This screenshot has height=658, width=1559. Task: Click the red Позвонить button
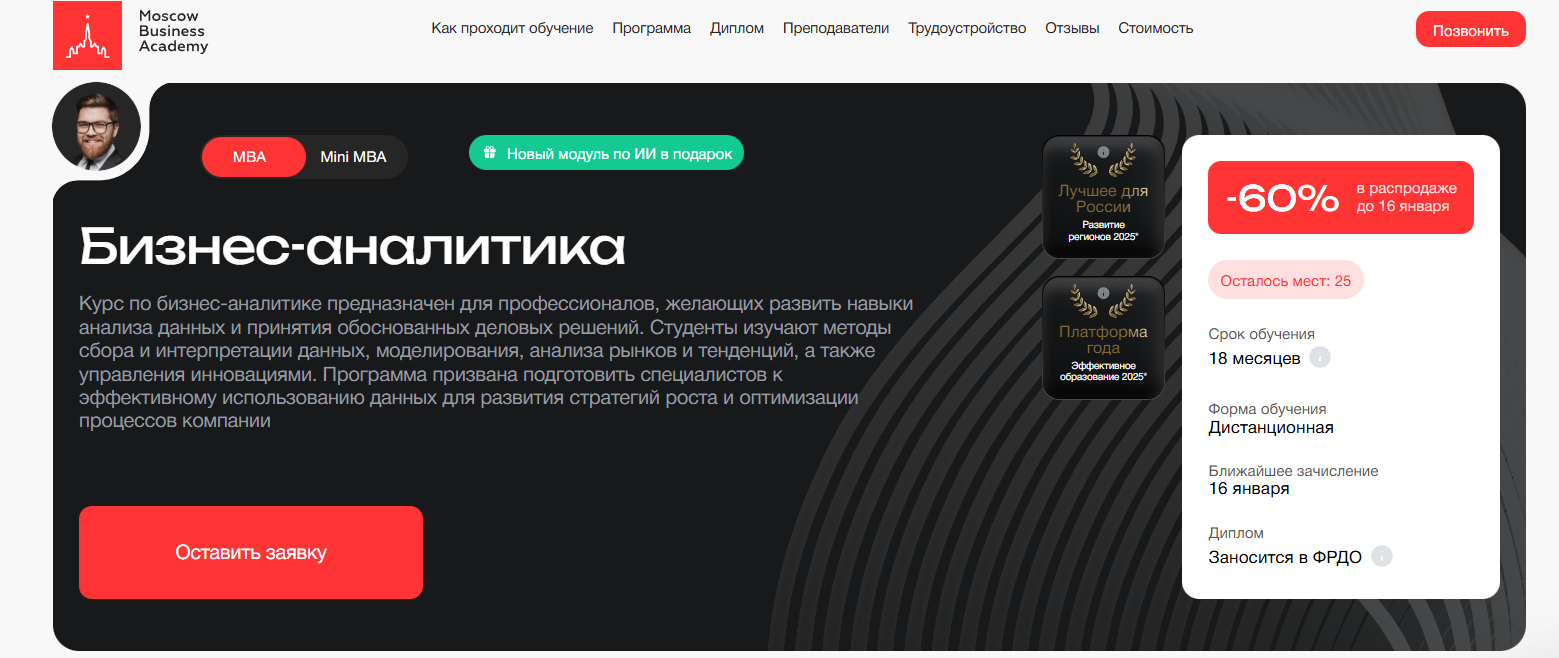(x=1470, y=30)
